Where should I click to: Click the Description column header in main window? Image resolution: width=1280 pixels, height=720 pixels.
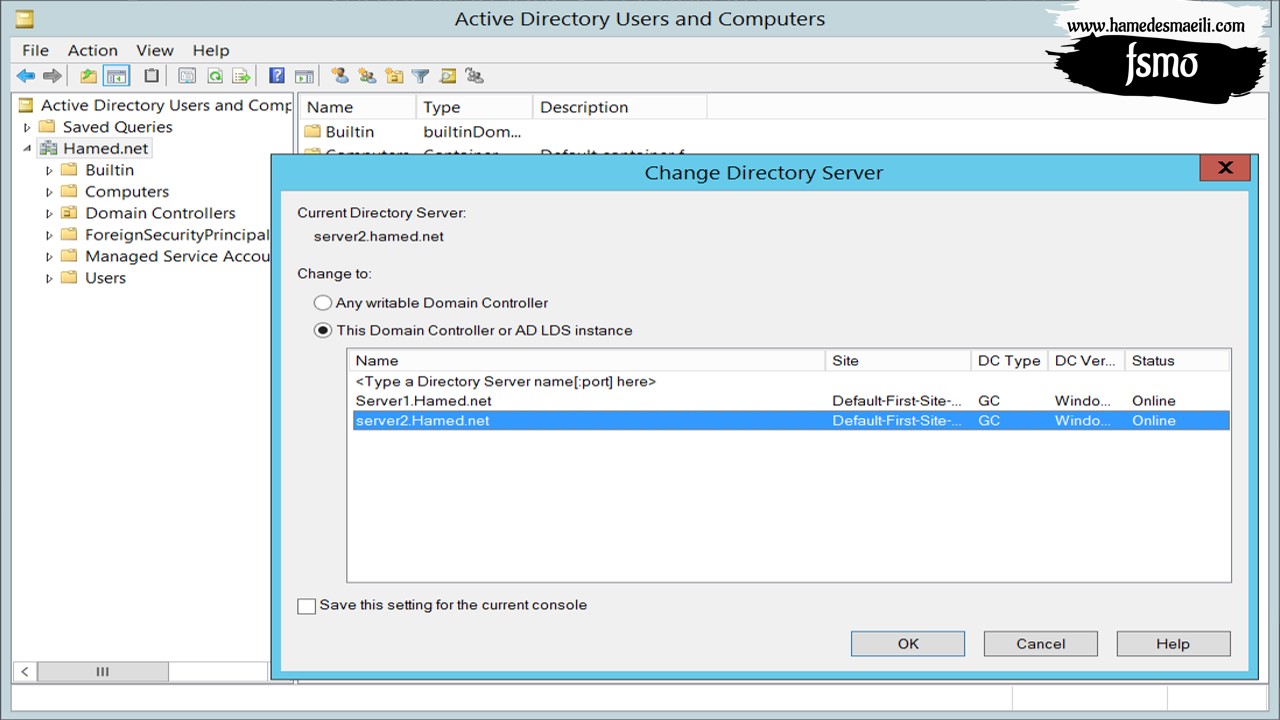619,107
